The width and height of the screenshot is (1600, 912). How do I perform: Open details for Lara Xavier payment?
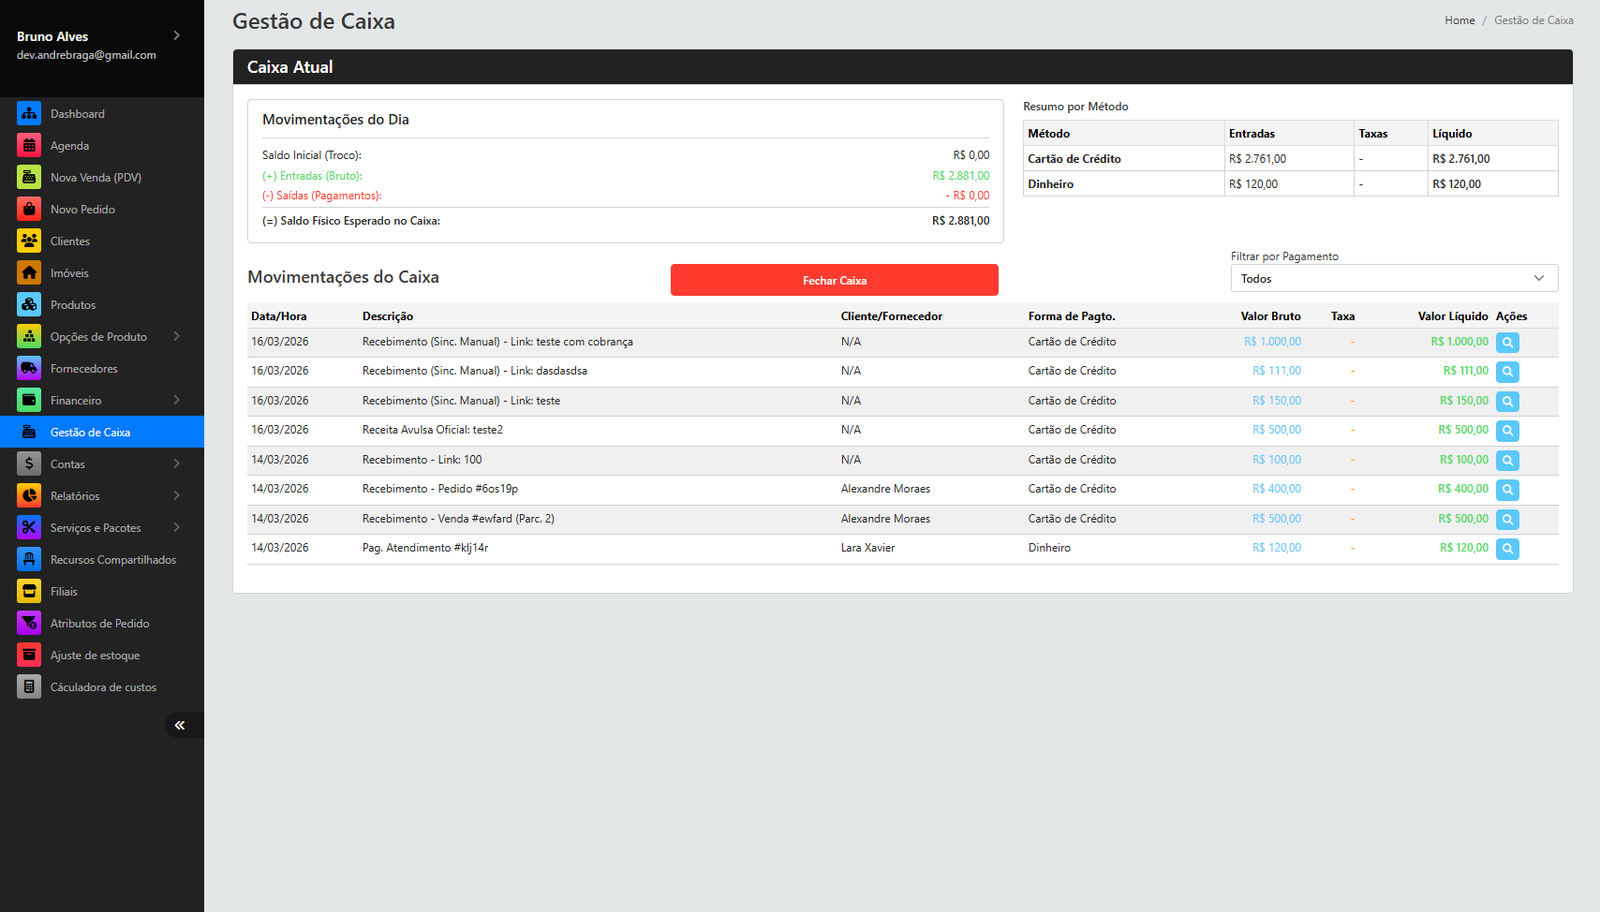(x=1507, y=549)
